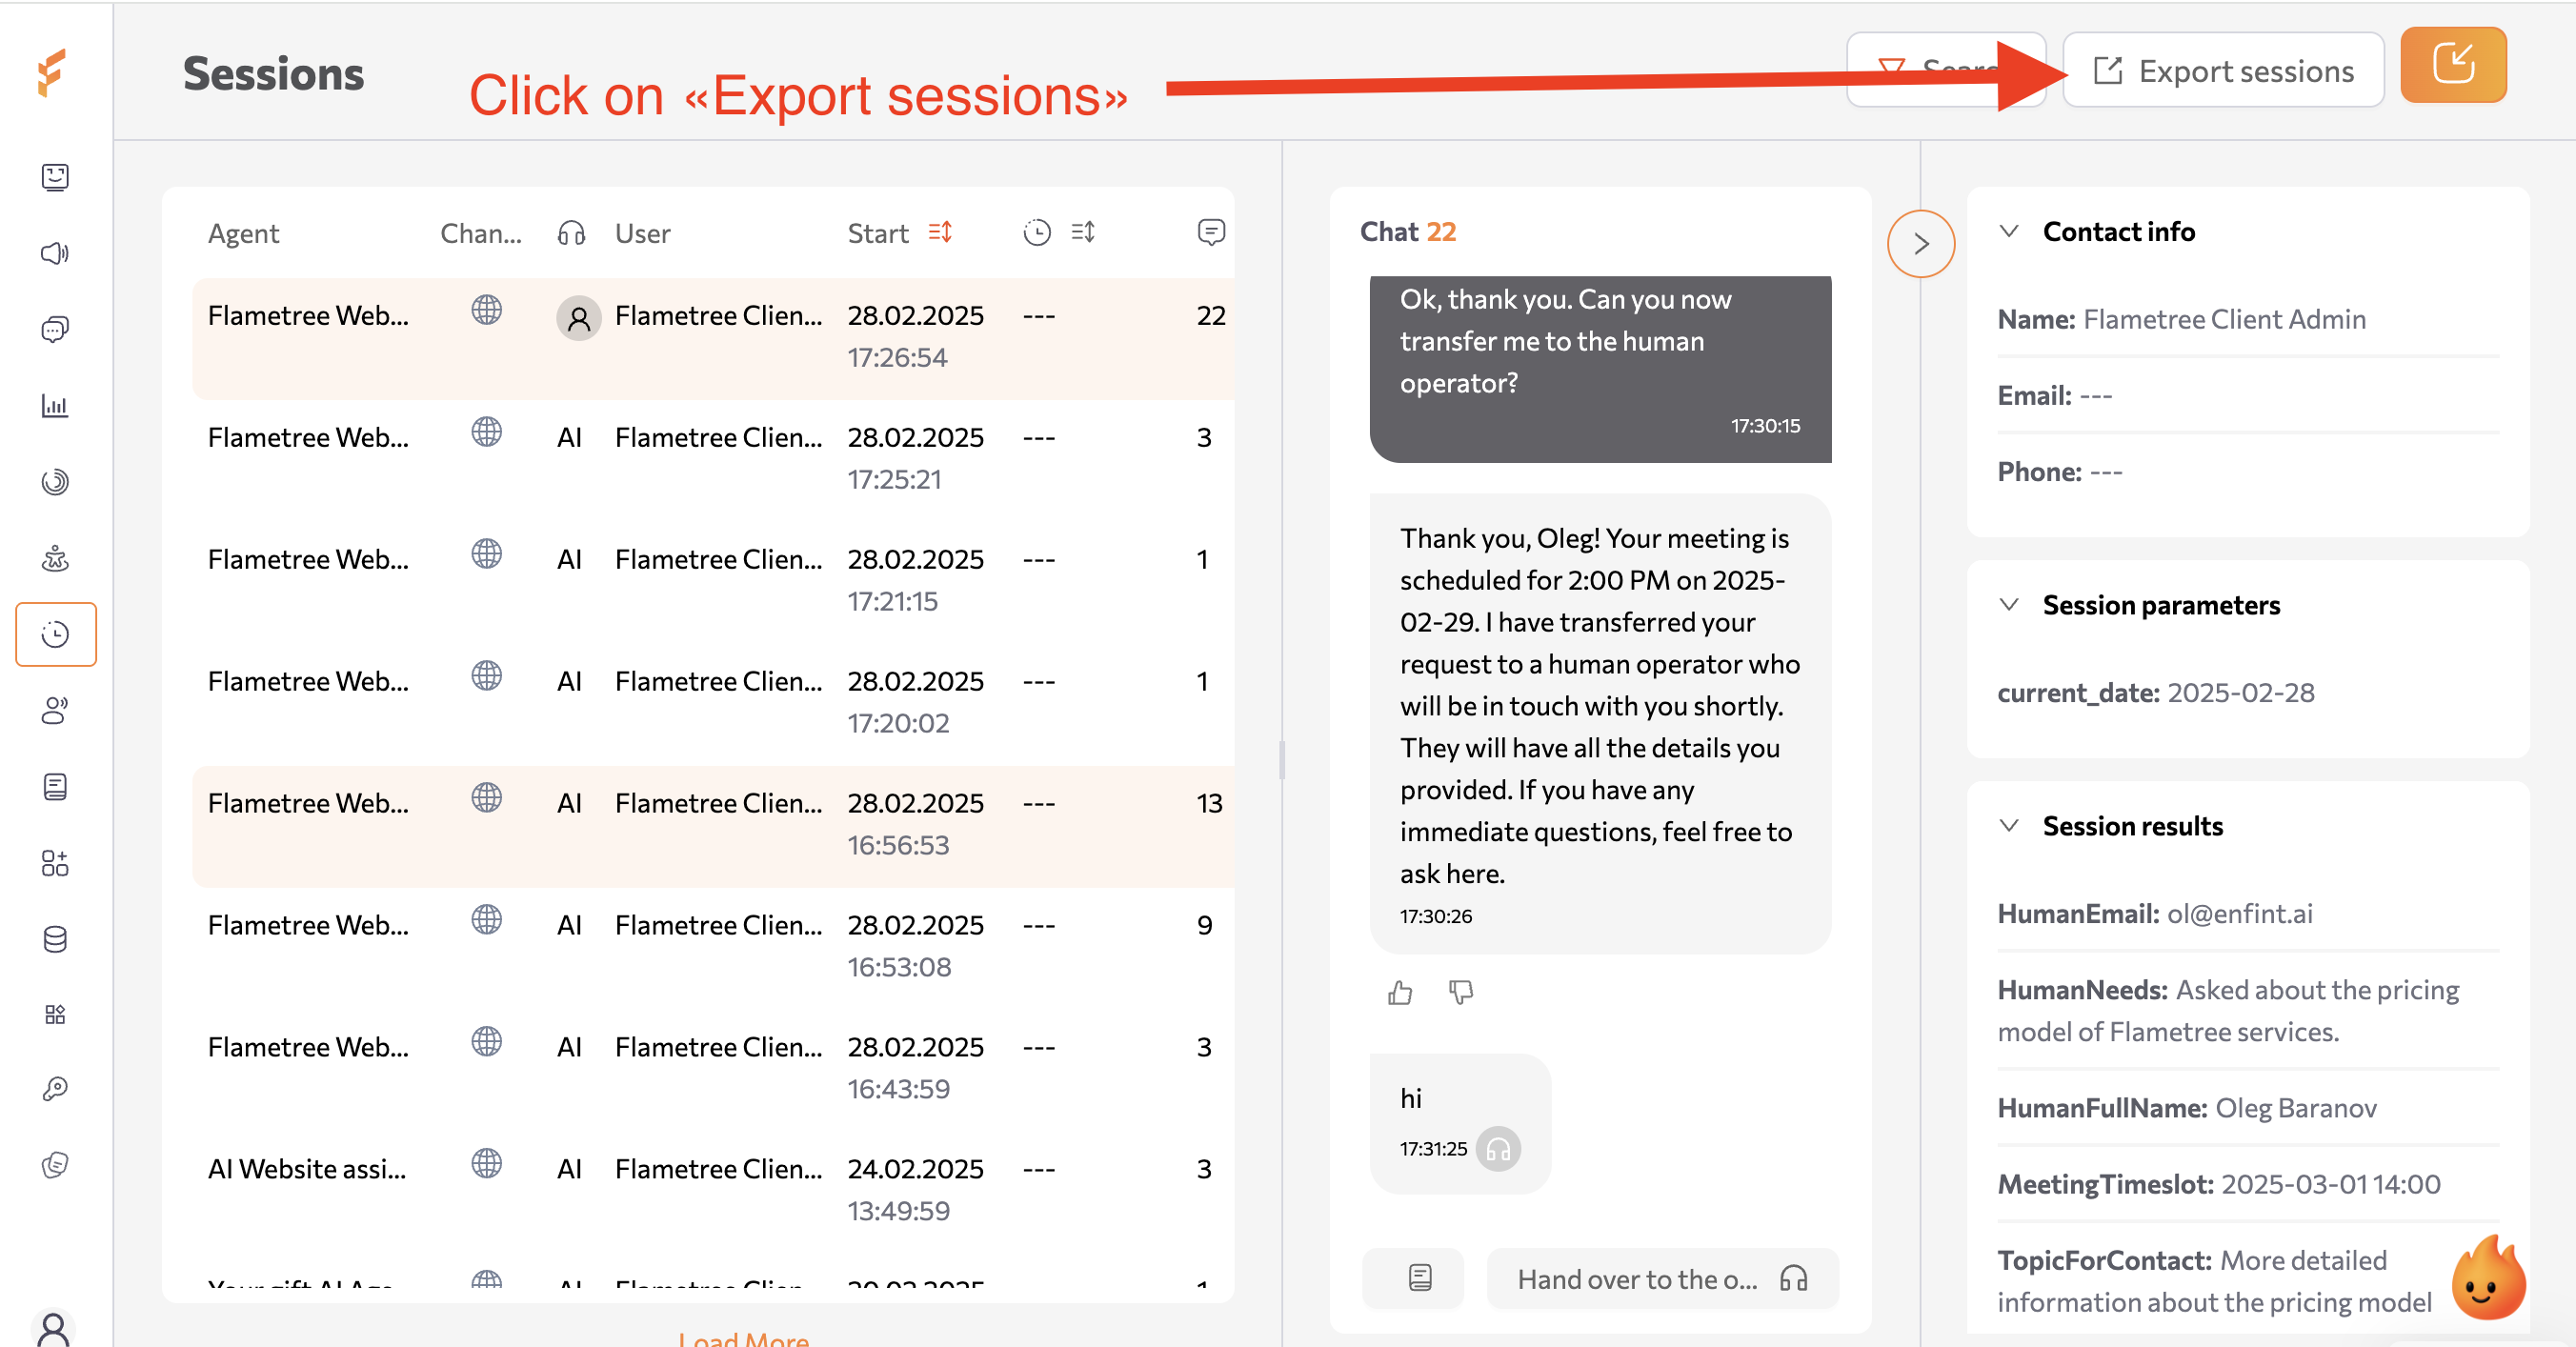2576x1347 pixels.
Task: Click the megaphone sidebar icon
Action: tap(56, 253)
